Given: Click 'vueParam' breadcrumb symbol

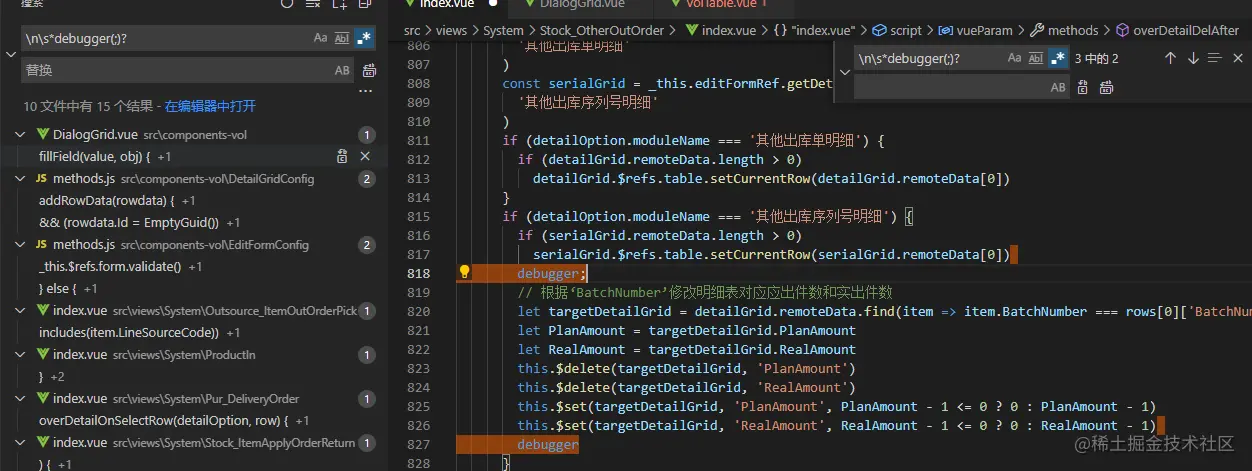Looking at the screenshot, I should coord(974,30).
